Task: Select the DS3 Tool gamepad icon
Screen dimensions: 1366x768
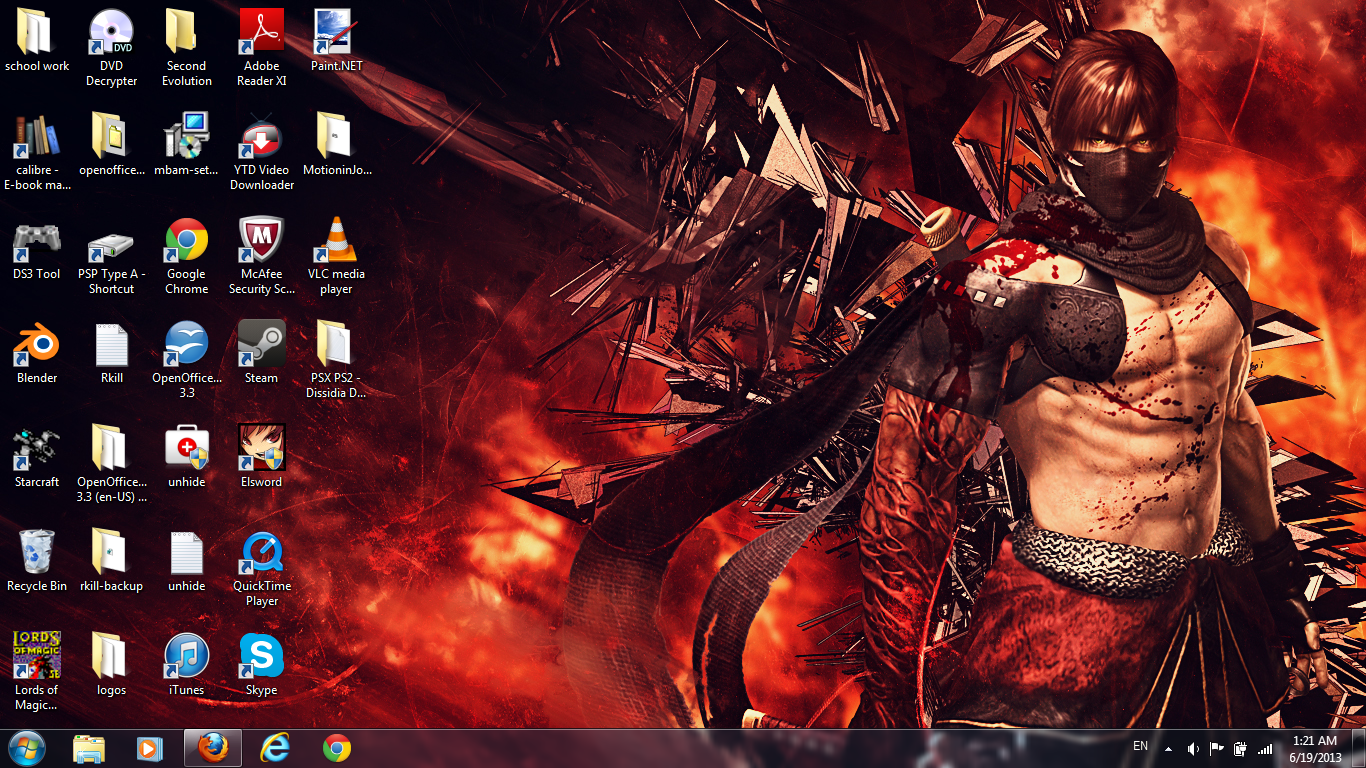Action: pyautogui.click(x=37, y=240)
